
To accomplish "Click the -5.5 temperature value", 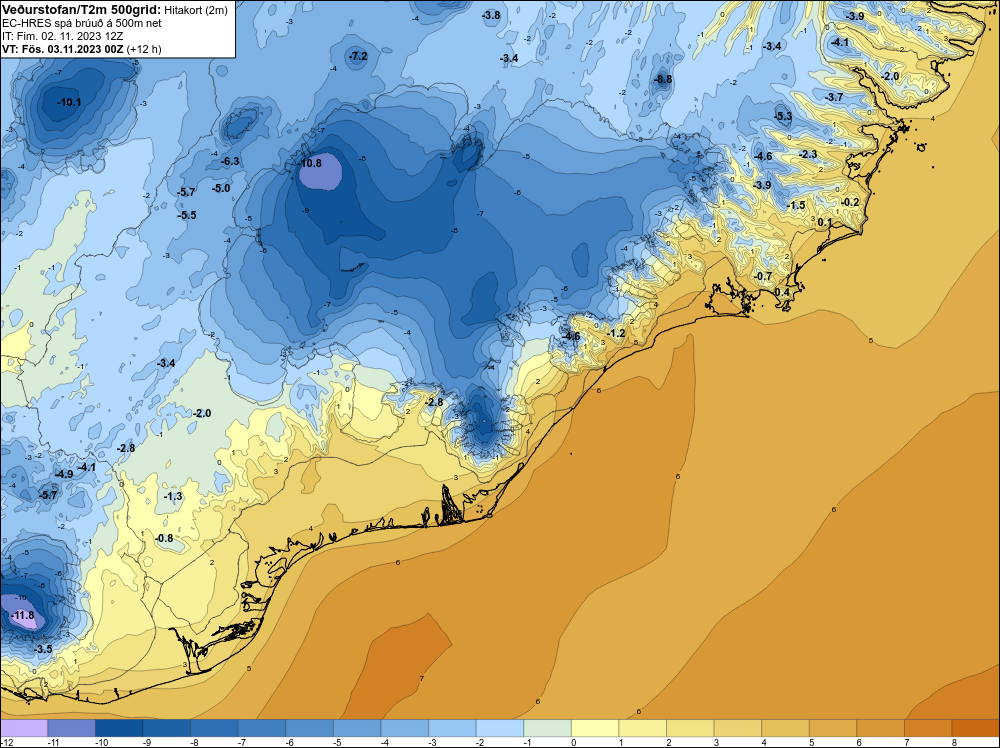I will pos(187,215).
